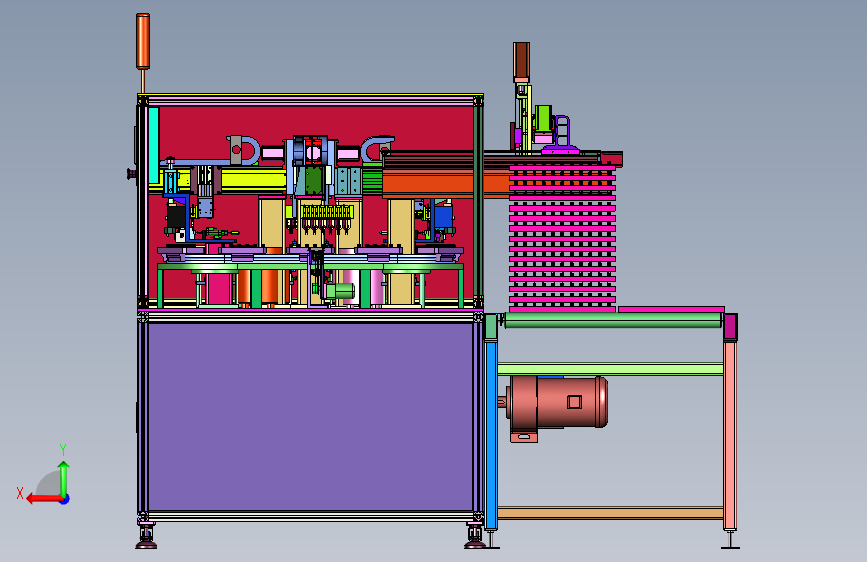Screen dimensions: 867x562
Task: Click the cyan vertical strip inside enclosure
Action: (154, 145)
